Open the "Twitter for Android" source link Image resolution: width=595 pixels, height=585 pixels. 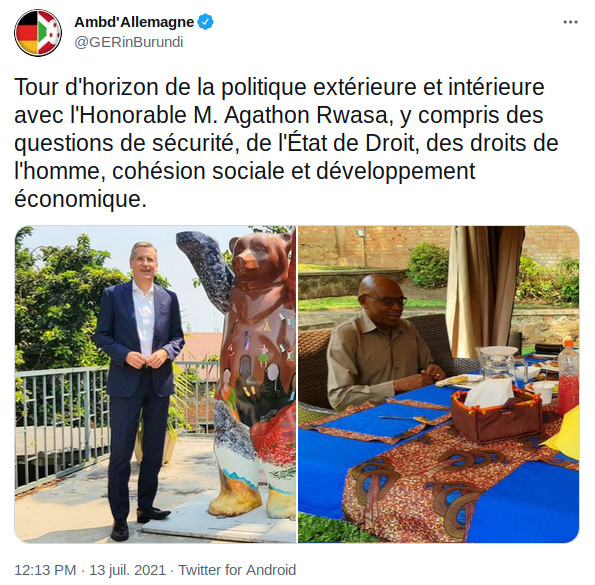click(237, 570)
